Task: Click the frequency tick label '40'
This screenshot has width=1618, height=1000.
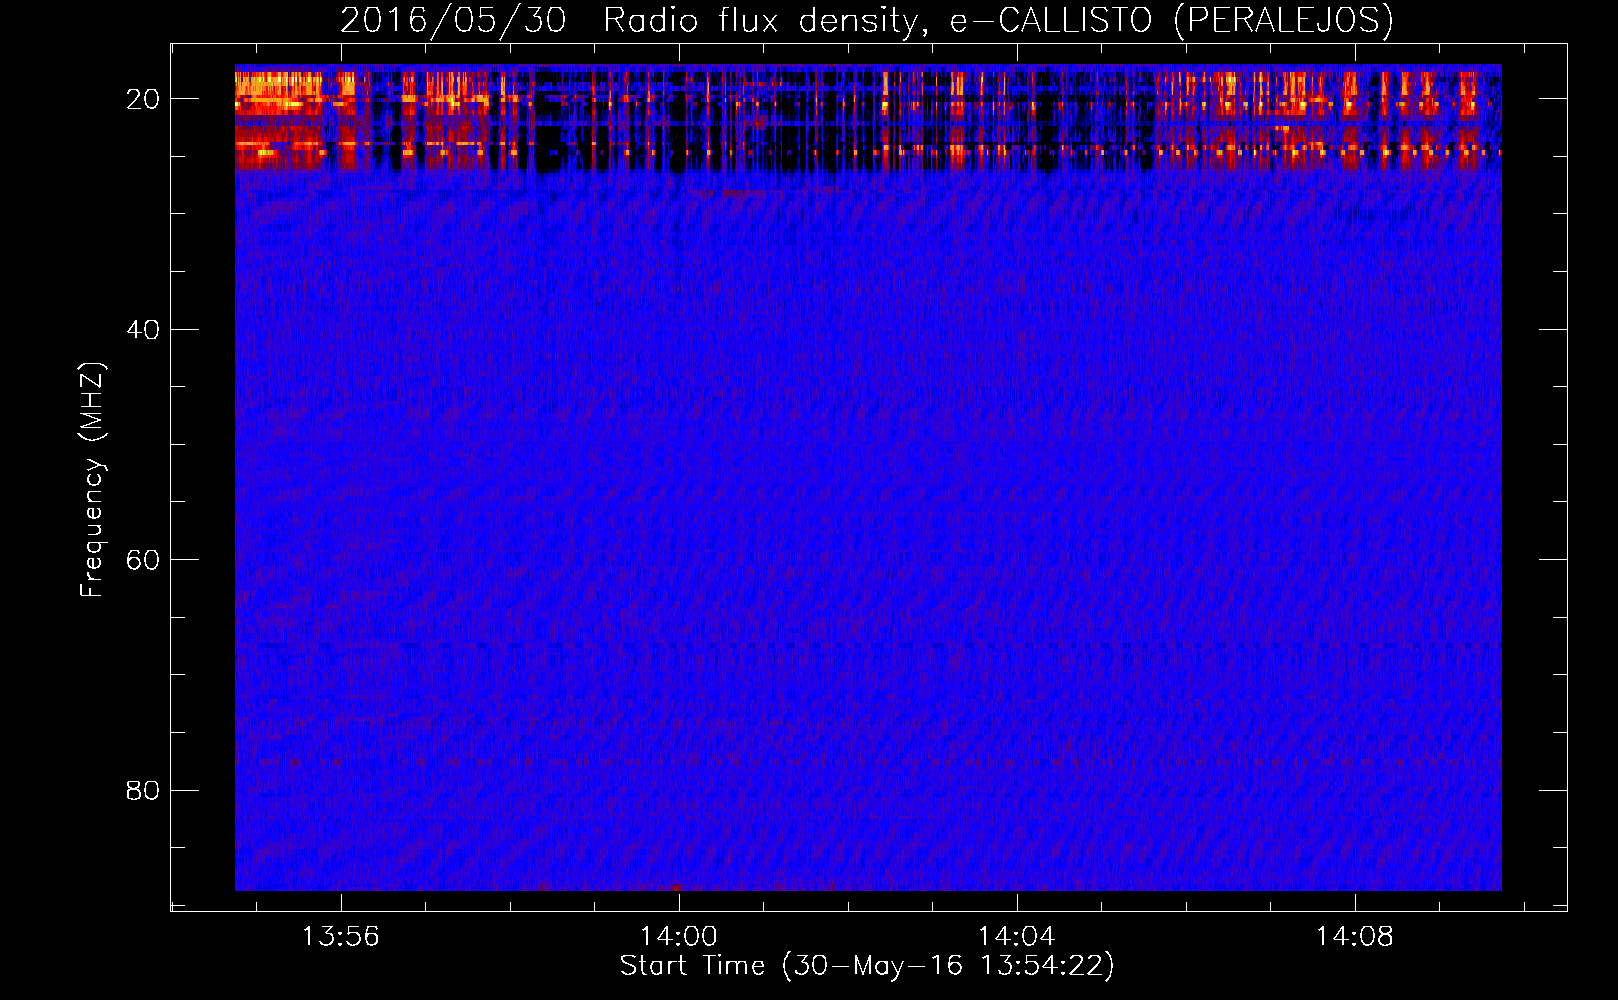Action: [144, 330]
